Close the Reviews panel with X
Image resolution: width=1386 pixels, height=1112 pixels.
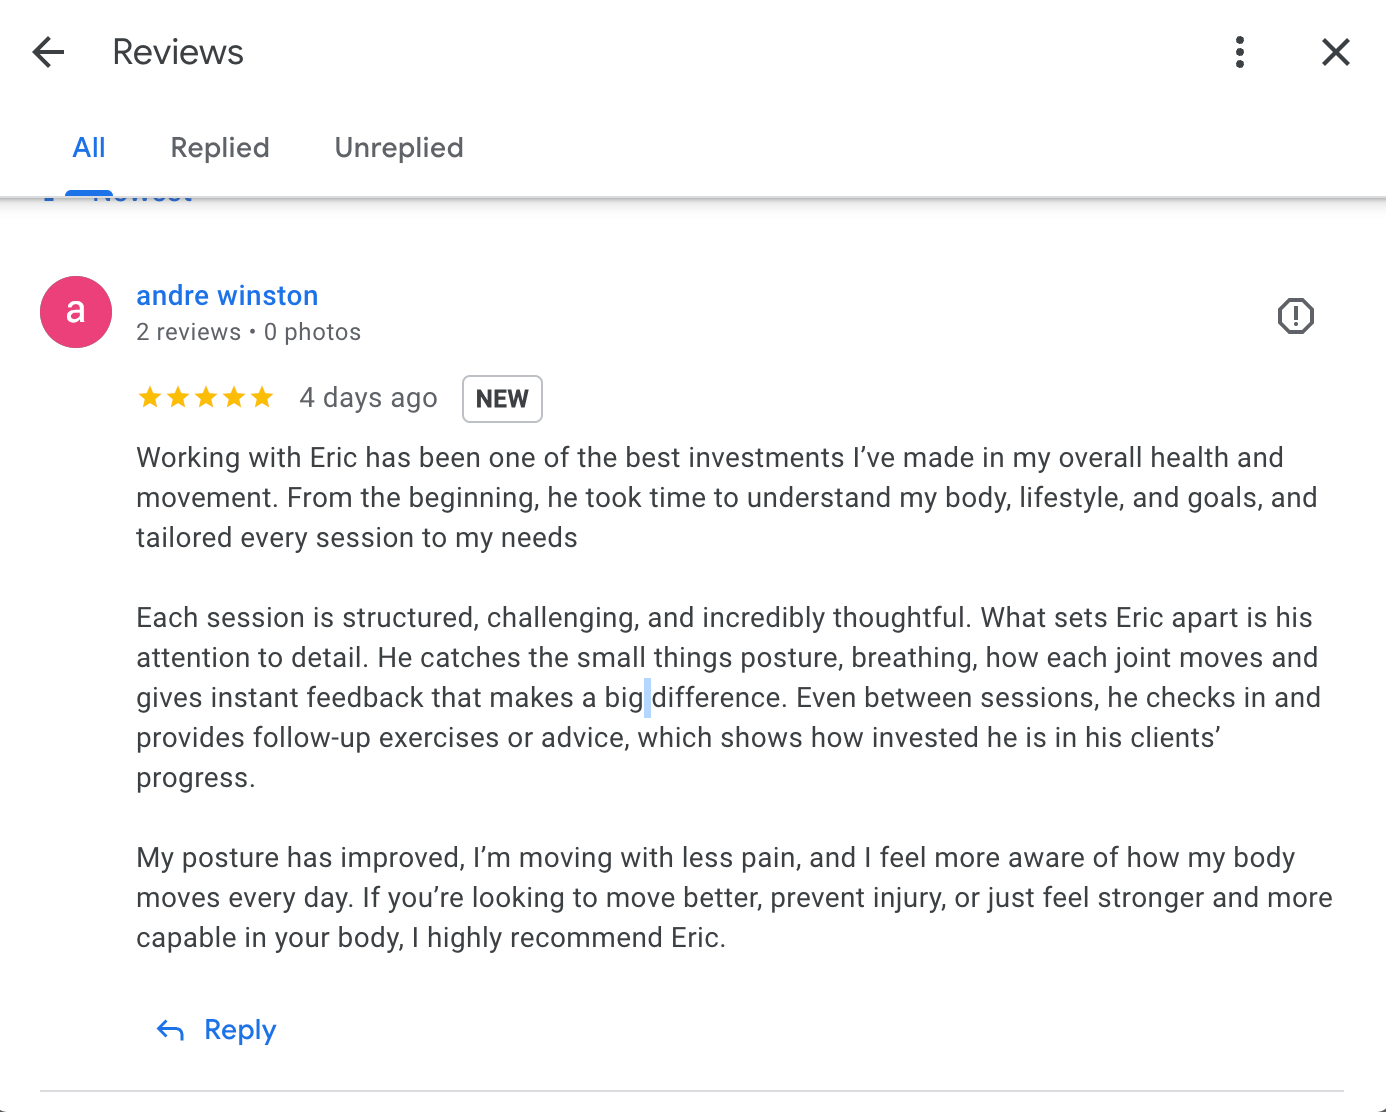[1335, 52]
